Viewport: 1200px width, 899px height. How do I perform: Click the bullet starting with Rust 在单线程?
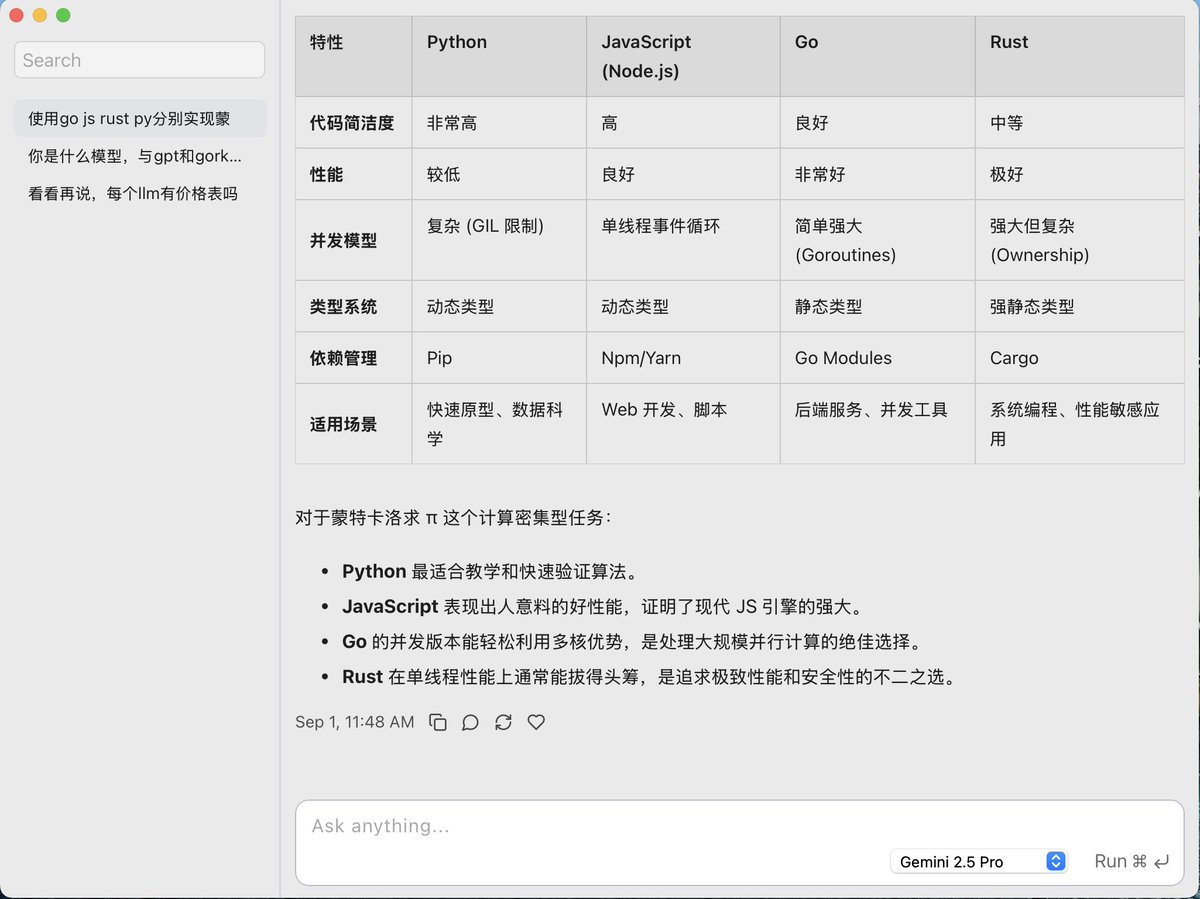tap(650, 677)
